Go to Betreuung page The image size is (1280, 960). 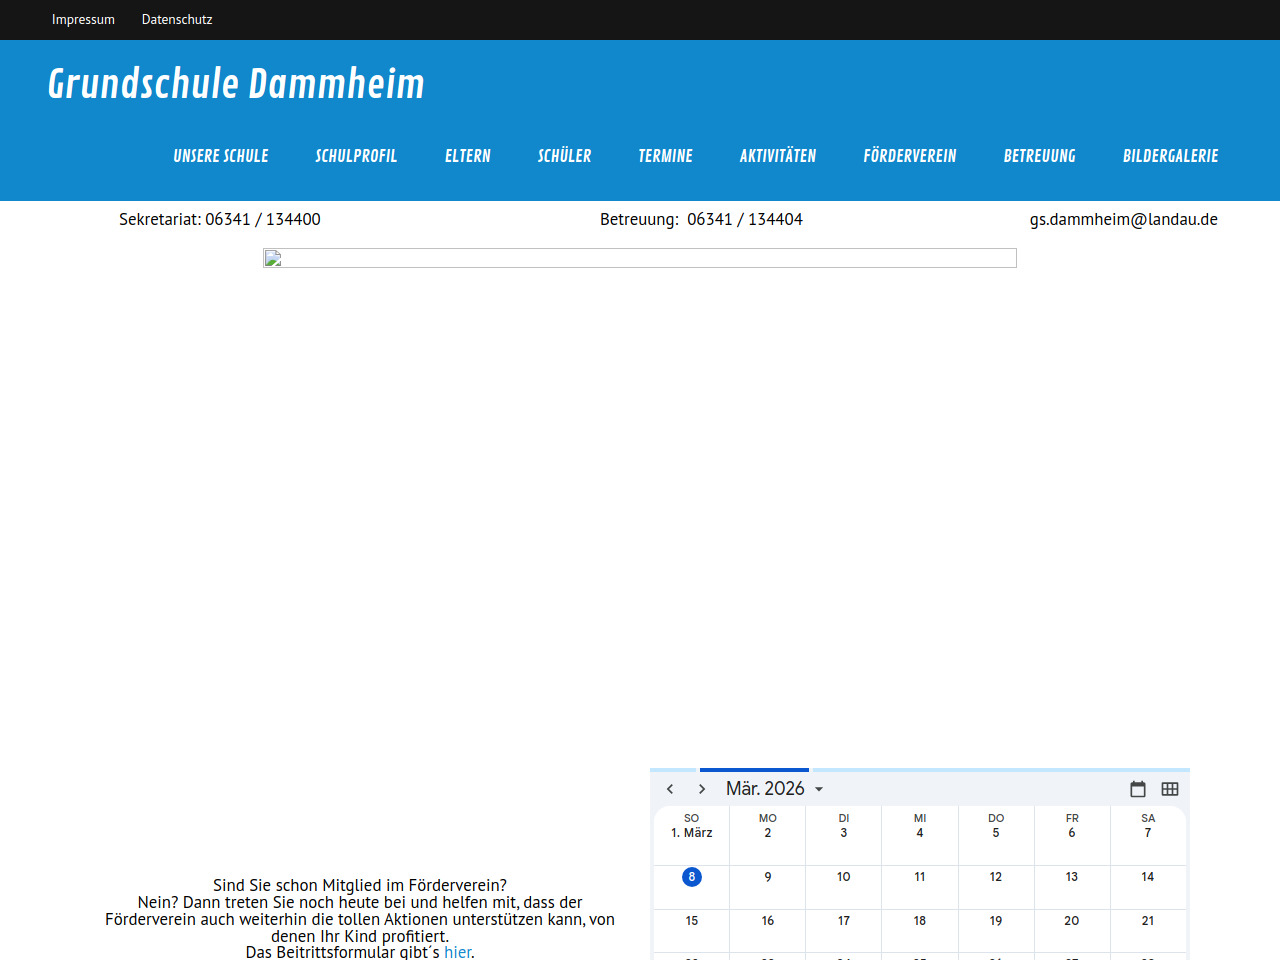[x=1039, y=156]
